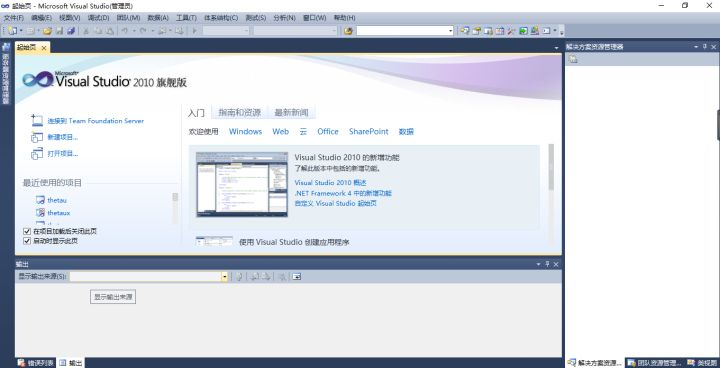The height and width of the screenshot is (368, 720).
Task: Click the green Start Debugging play icon
Action: tap(194, 31)
